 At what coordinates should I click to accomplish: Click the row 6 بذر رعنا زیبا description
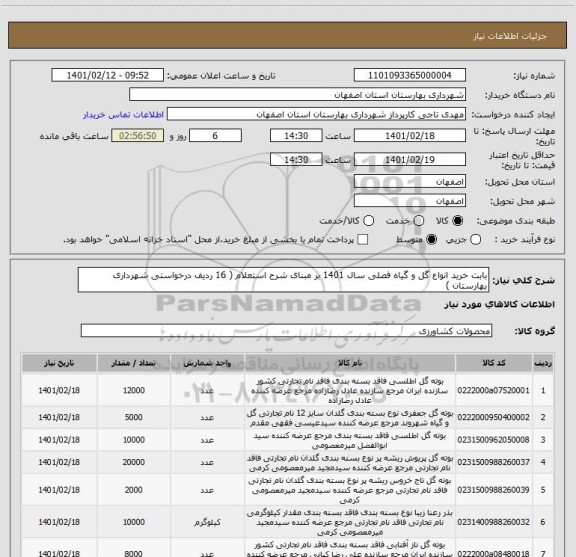click(350, 522)
